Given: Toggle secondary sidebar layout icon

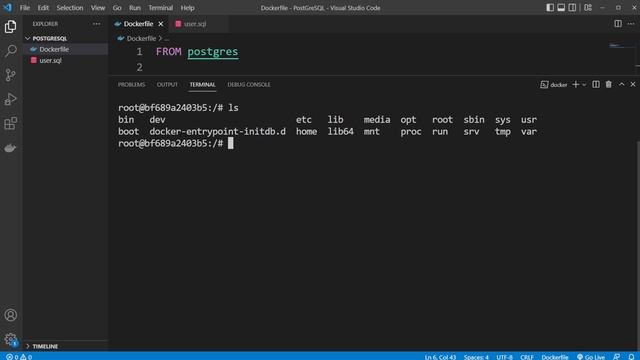Looking at the screenshot, I should 572,7.
